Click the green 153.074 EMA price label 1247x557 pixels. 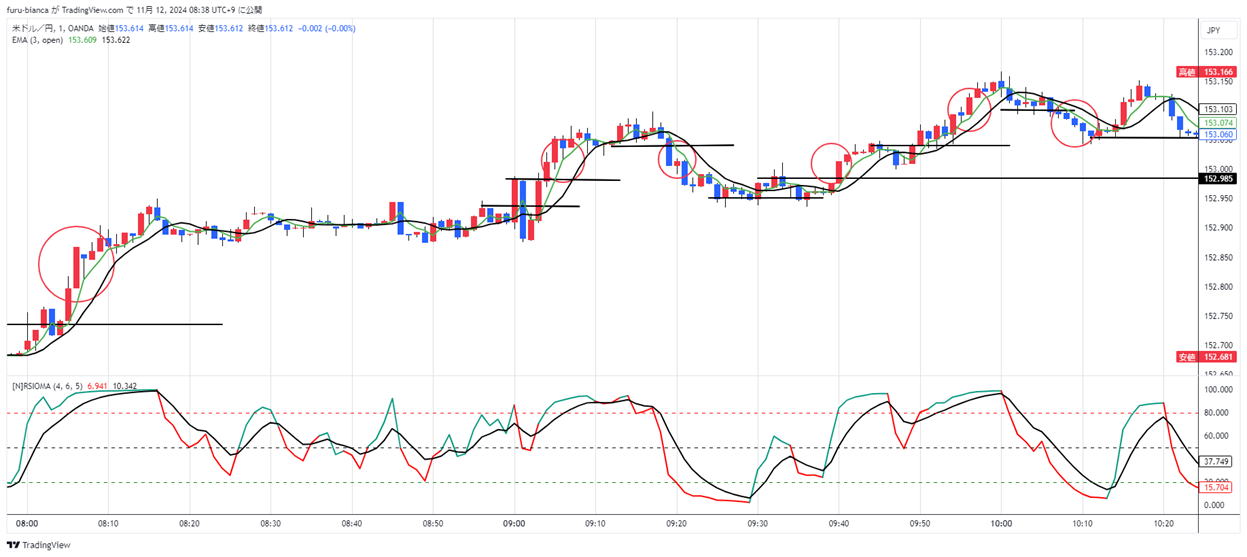pos(1218,122)
